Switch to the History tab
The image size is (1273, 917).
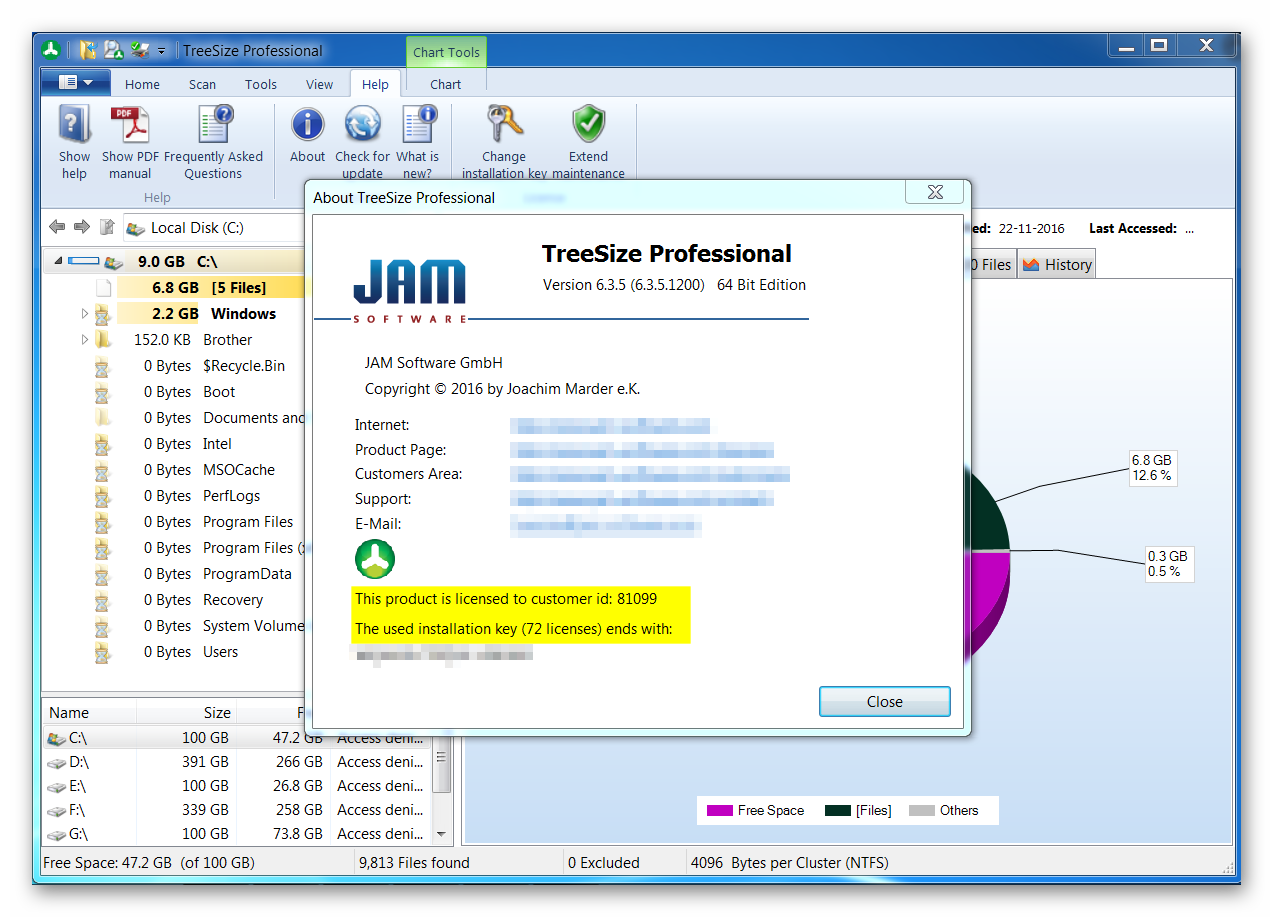pyautogui.click(x=1057, y=265)
